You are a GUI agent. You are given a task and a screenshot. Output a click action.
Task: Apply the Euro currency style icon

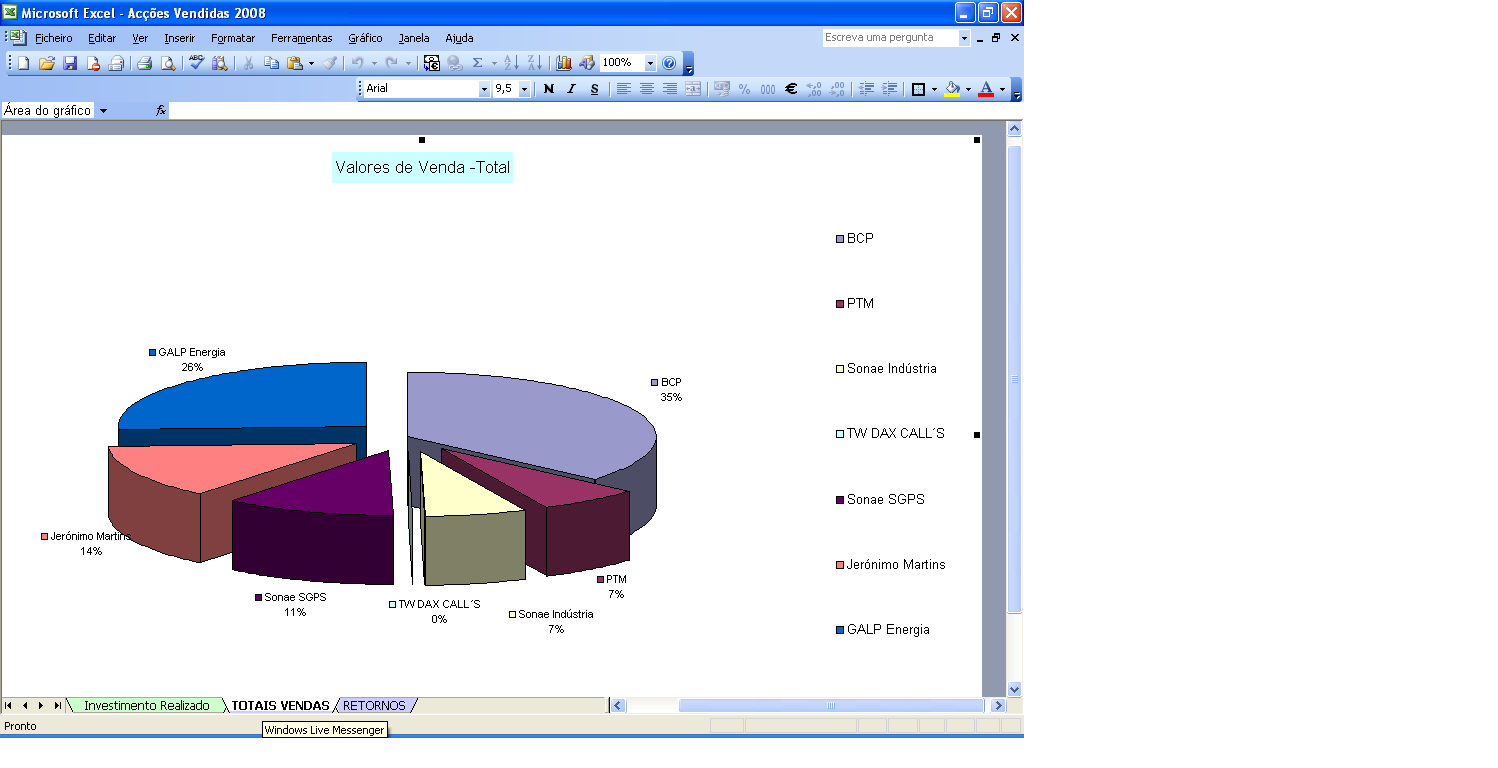pyautogui.click(x=791, y=89)
